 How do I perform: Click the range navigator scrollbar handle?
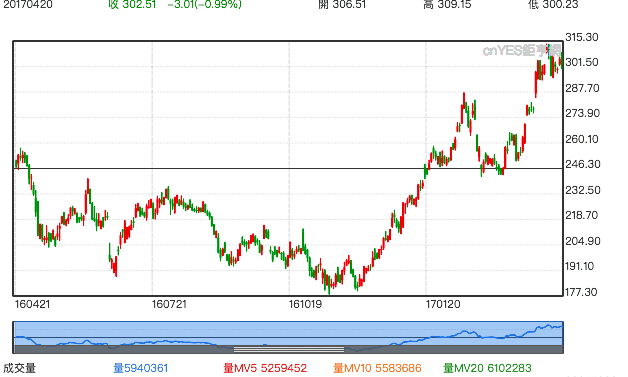[289, 350]
